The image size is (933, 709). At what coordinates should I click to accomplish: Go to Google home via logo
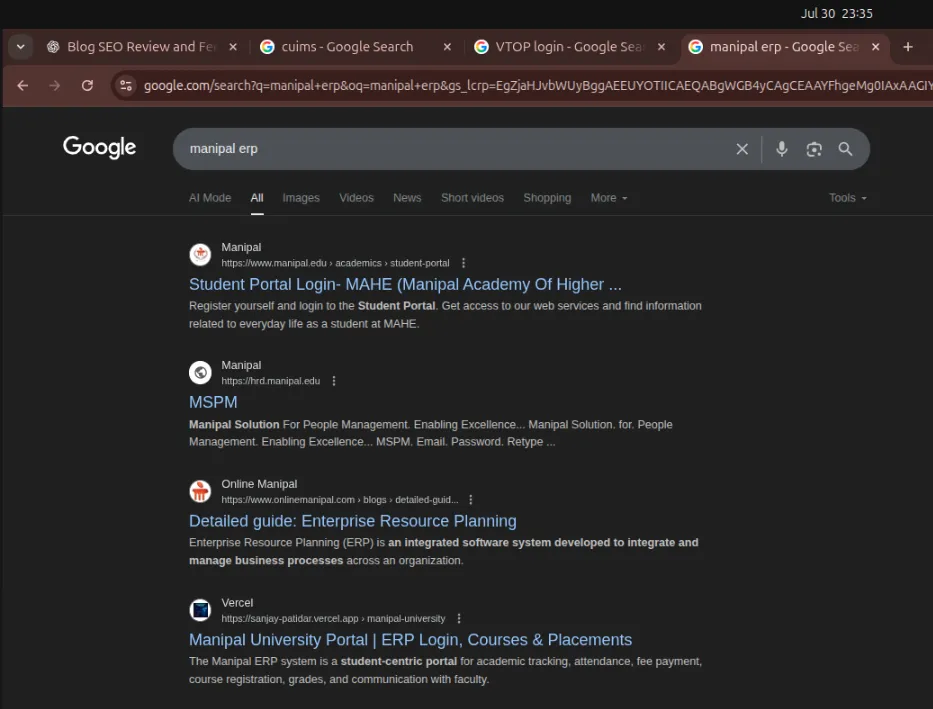click(x=99, y=147)
